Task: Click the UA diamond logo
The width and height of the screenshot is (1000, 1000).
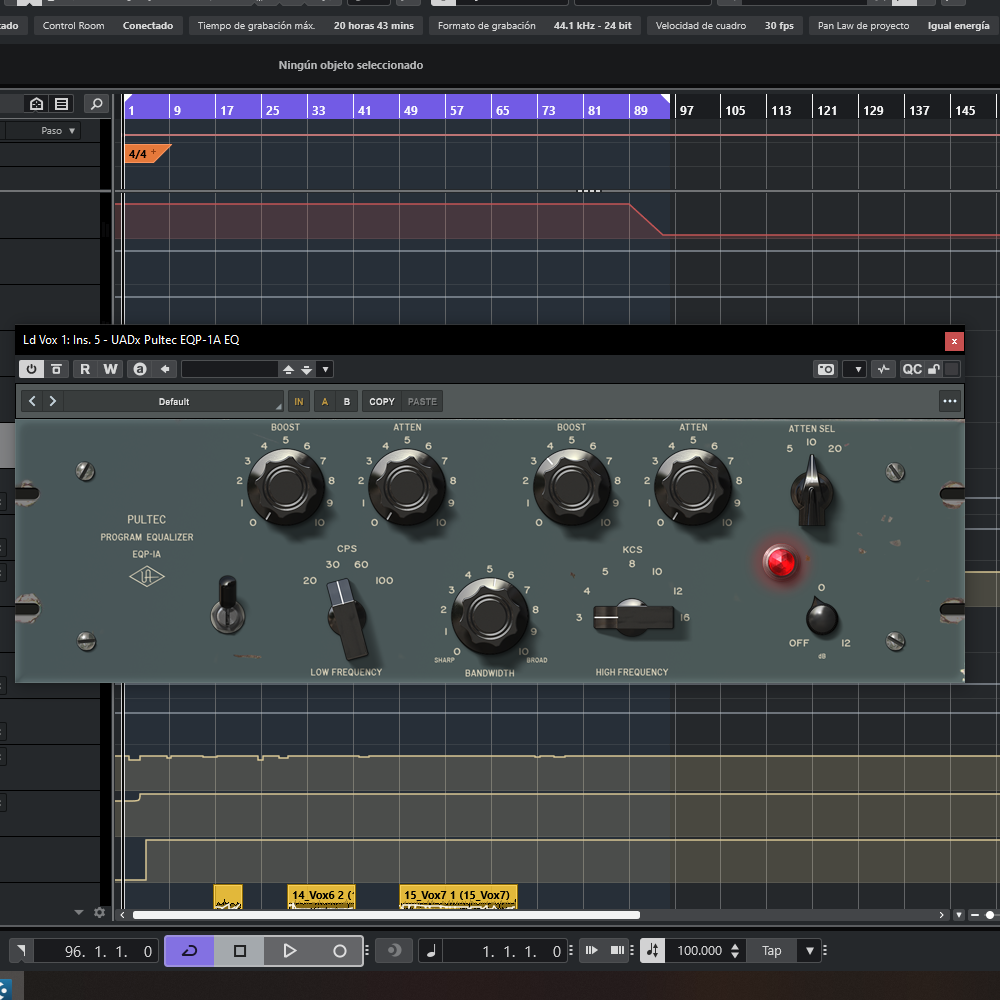Action: coord(147,577)
